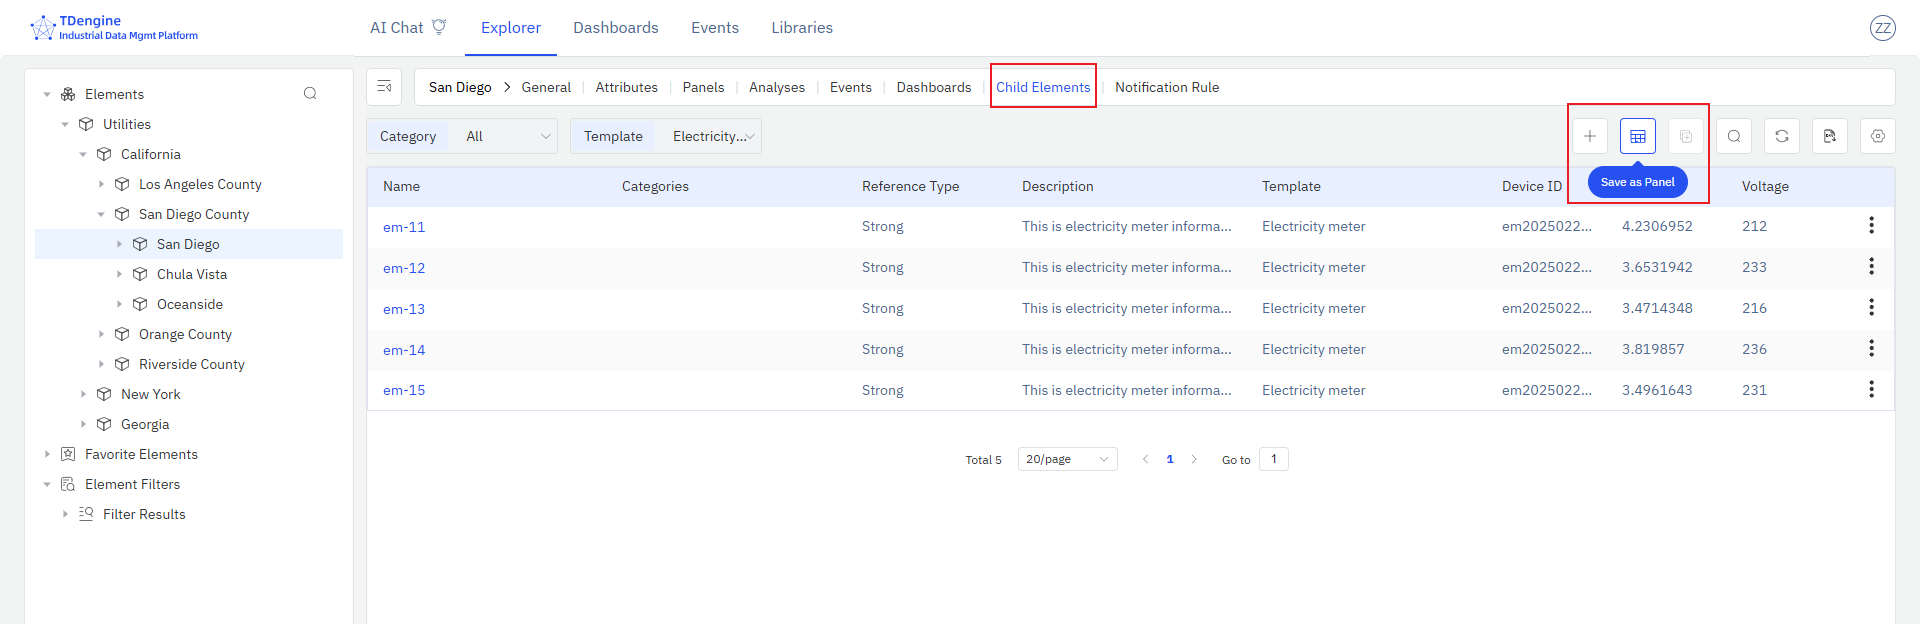Expand the Los Angeles County tree node
The image size is (1920, 624).
click(101, 184)
